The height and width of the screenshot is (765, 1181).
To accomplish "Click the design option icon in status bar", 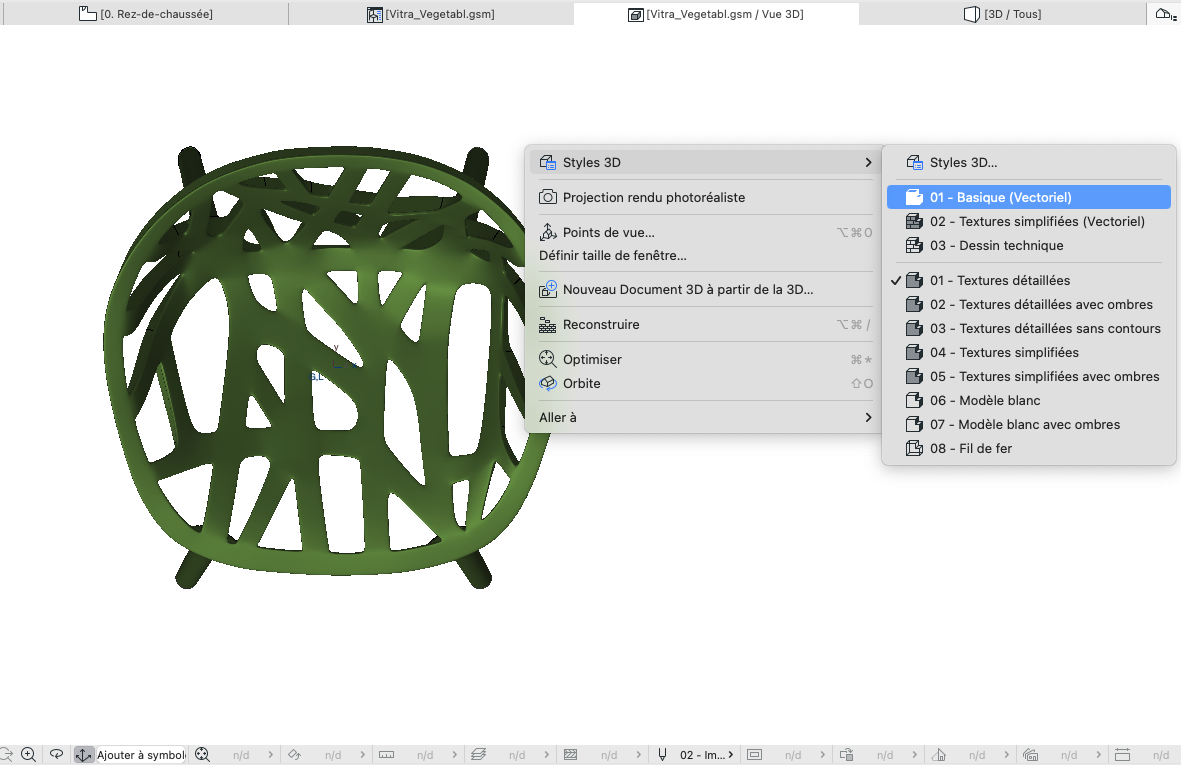I will tap(1031, 754).
